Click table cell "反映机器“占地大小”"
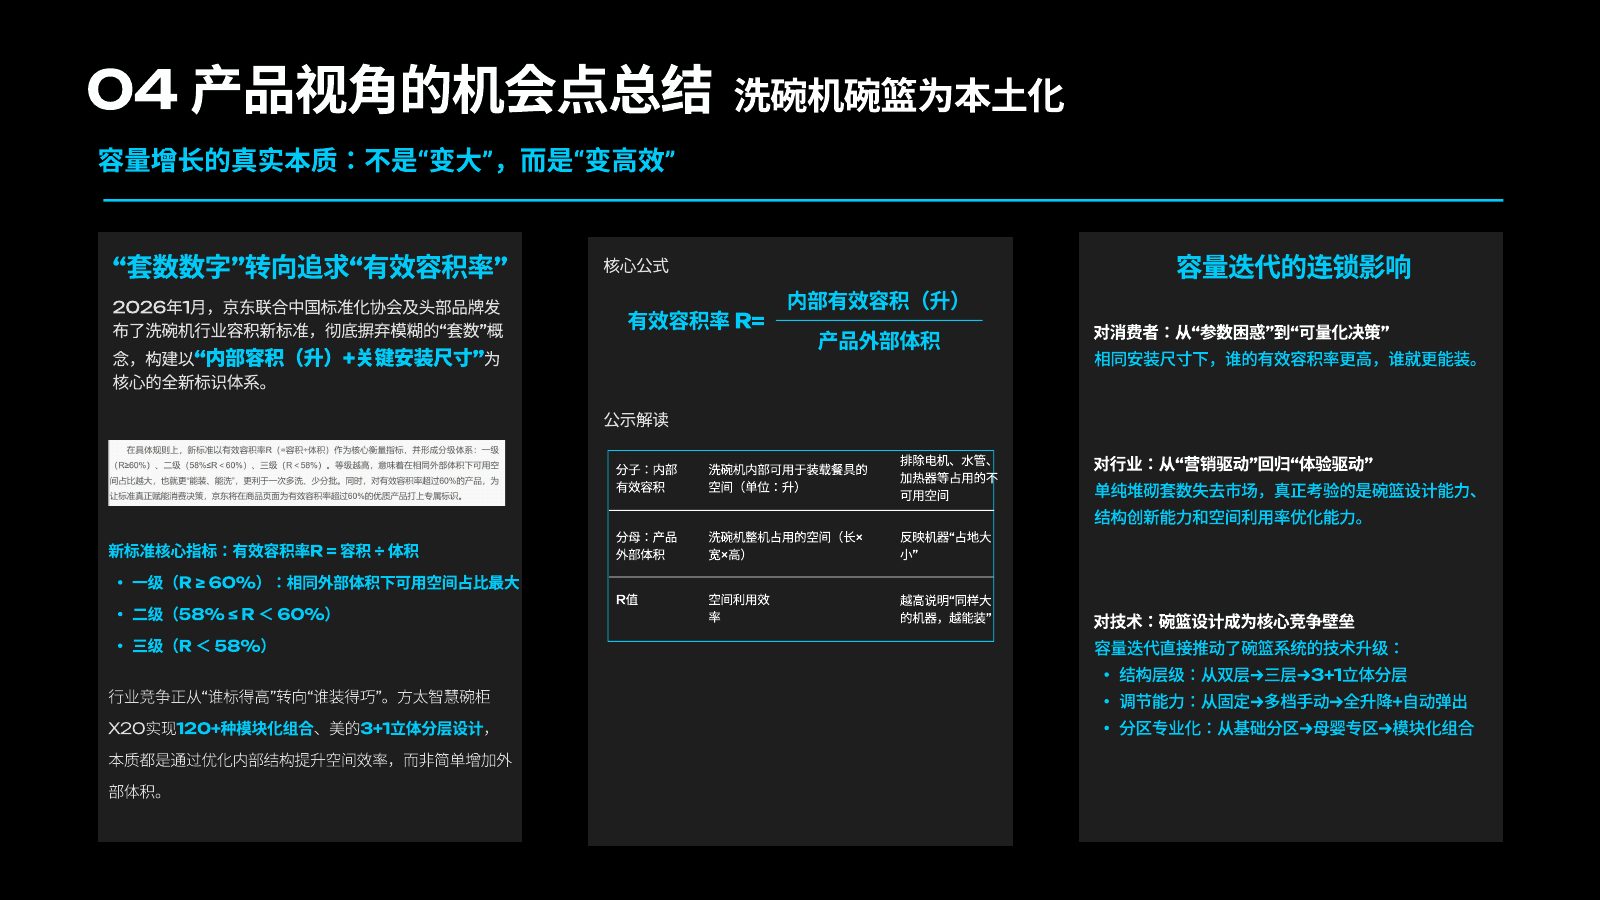The height and width of the screenshot is (900, 1600). point(945,546)
